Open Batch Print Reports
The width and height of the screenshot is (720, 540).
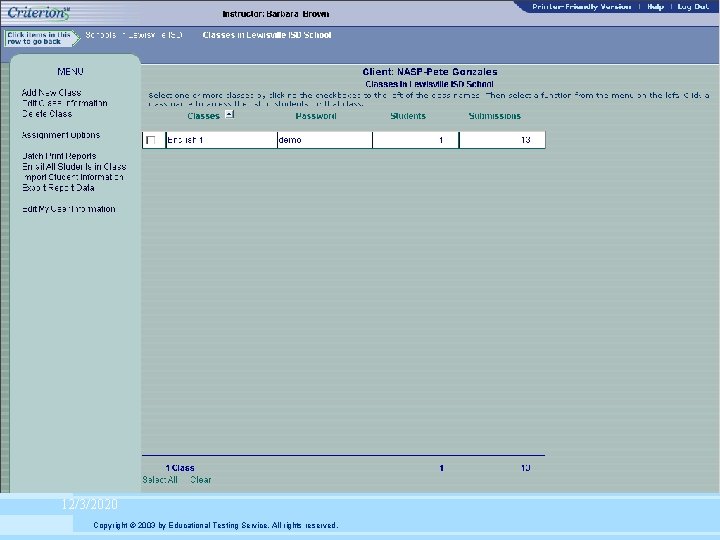pos(59,156)
